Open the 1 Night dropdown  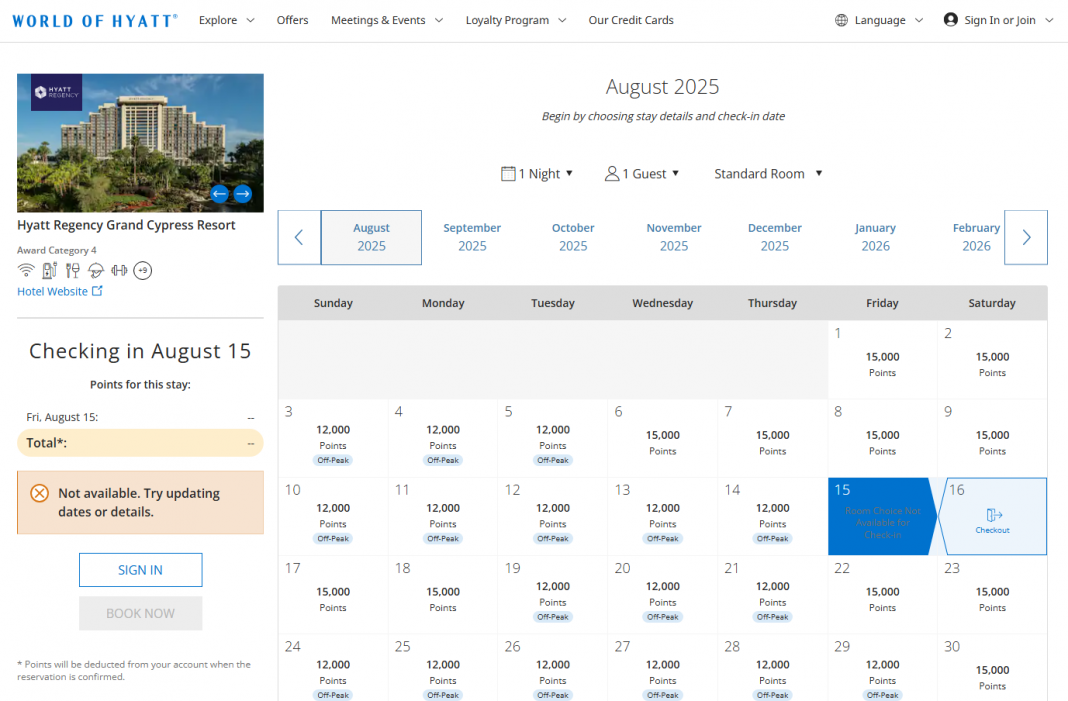[x=537, y=173]
